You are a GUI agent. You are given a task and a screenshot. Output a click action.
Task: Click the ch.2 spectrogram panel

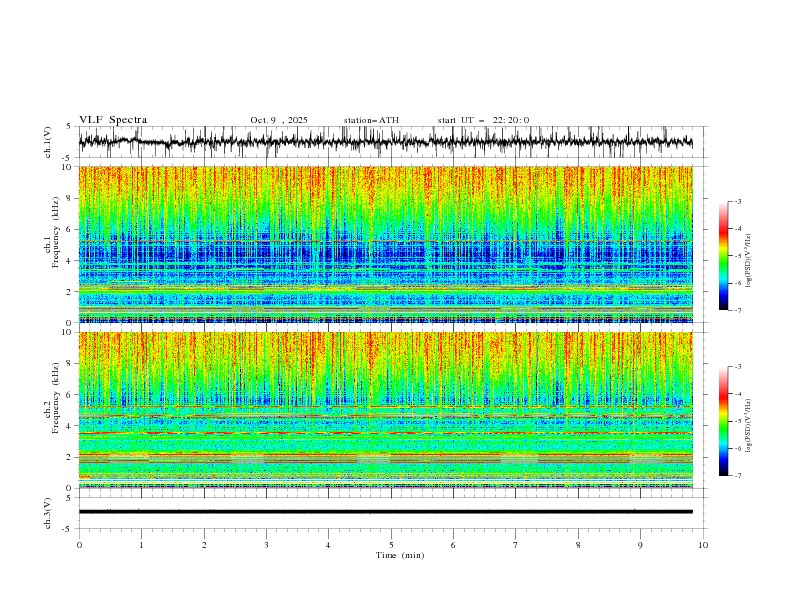pos(386,410)
